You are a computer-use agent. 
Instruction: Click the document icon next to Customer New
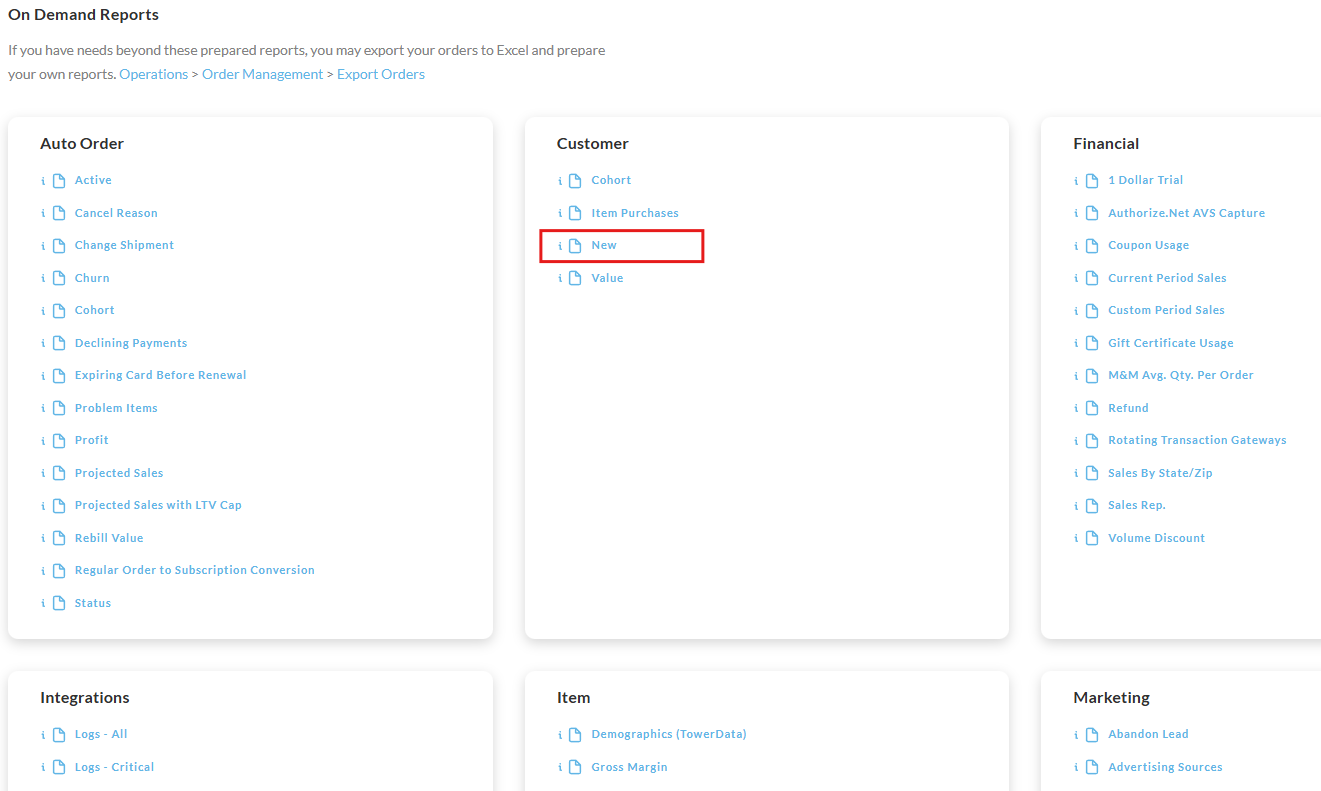575,245
